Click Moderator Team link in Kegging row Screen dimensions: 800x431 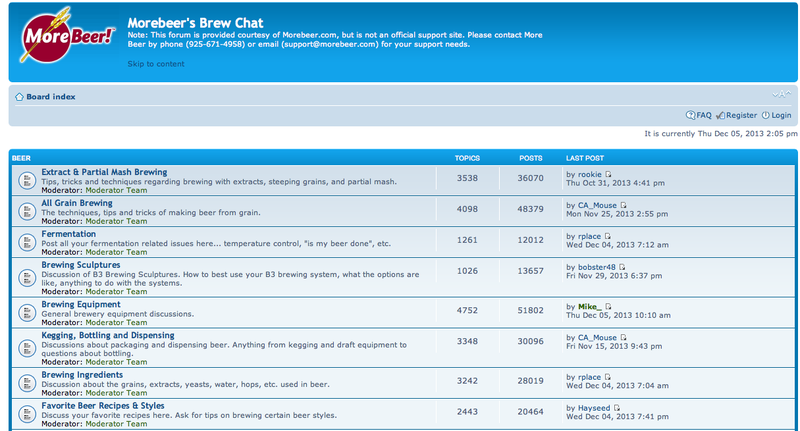point(116,362)
